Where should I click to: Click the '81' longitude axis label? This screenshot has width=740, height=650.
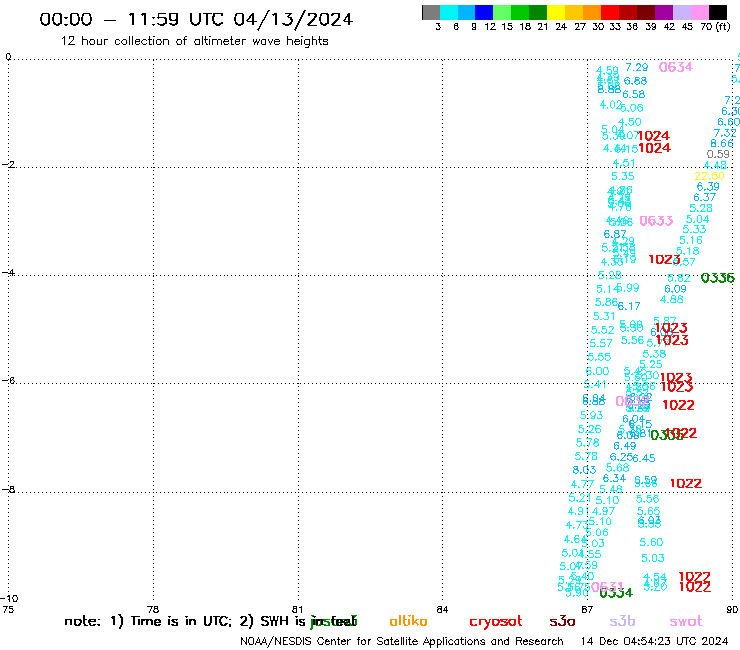[x=297, y=609]
